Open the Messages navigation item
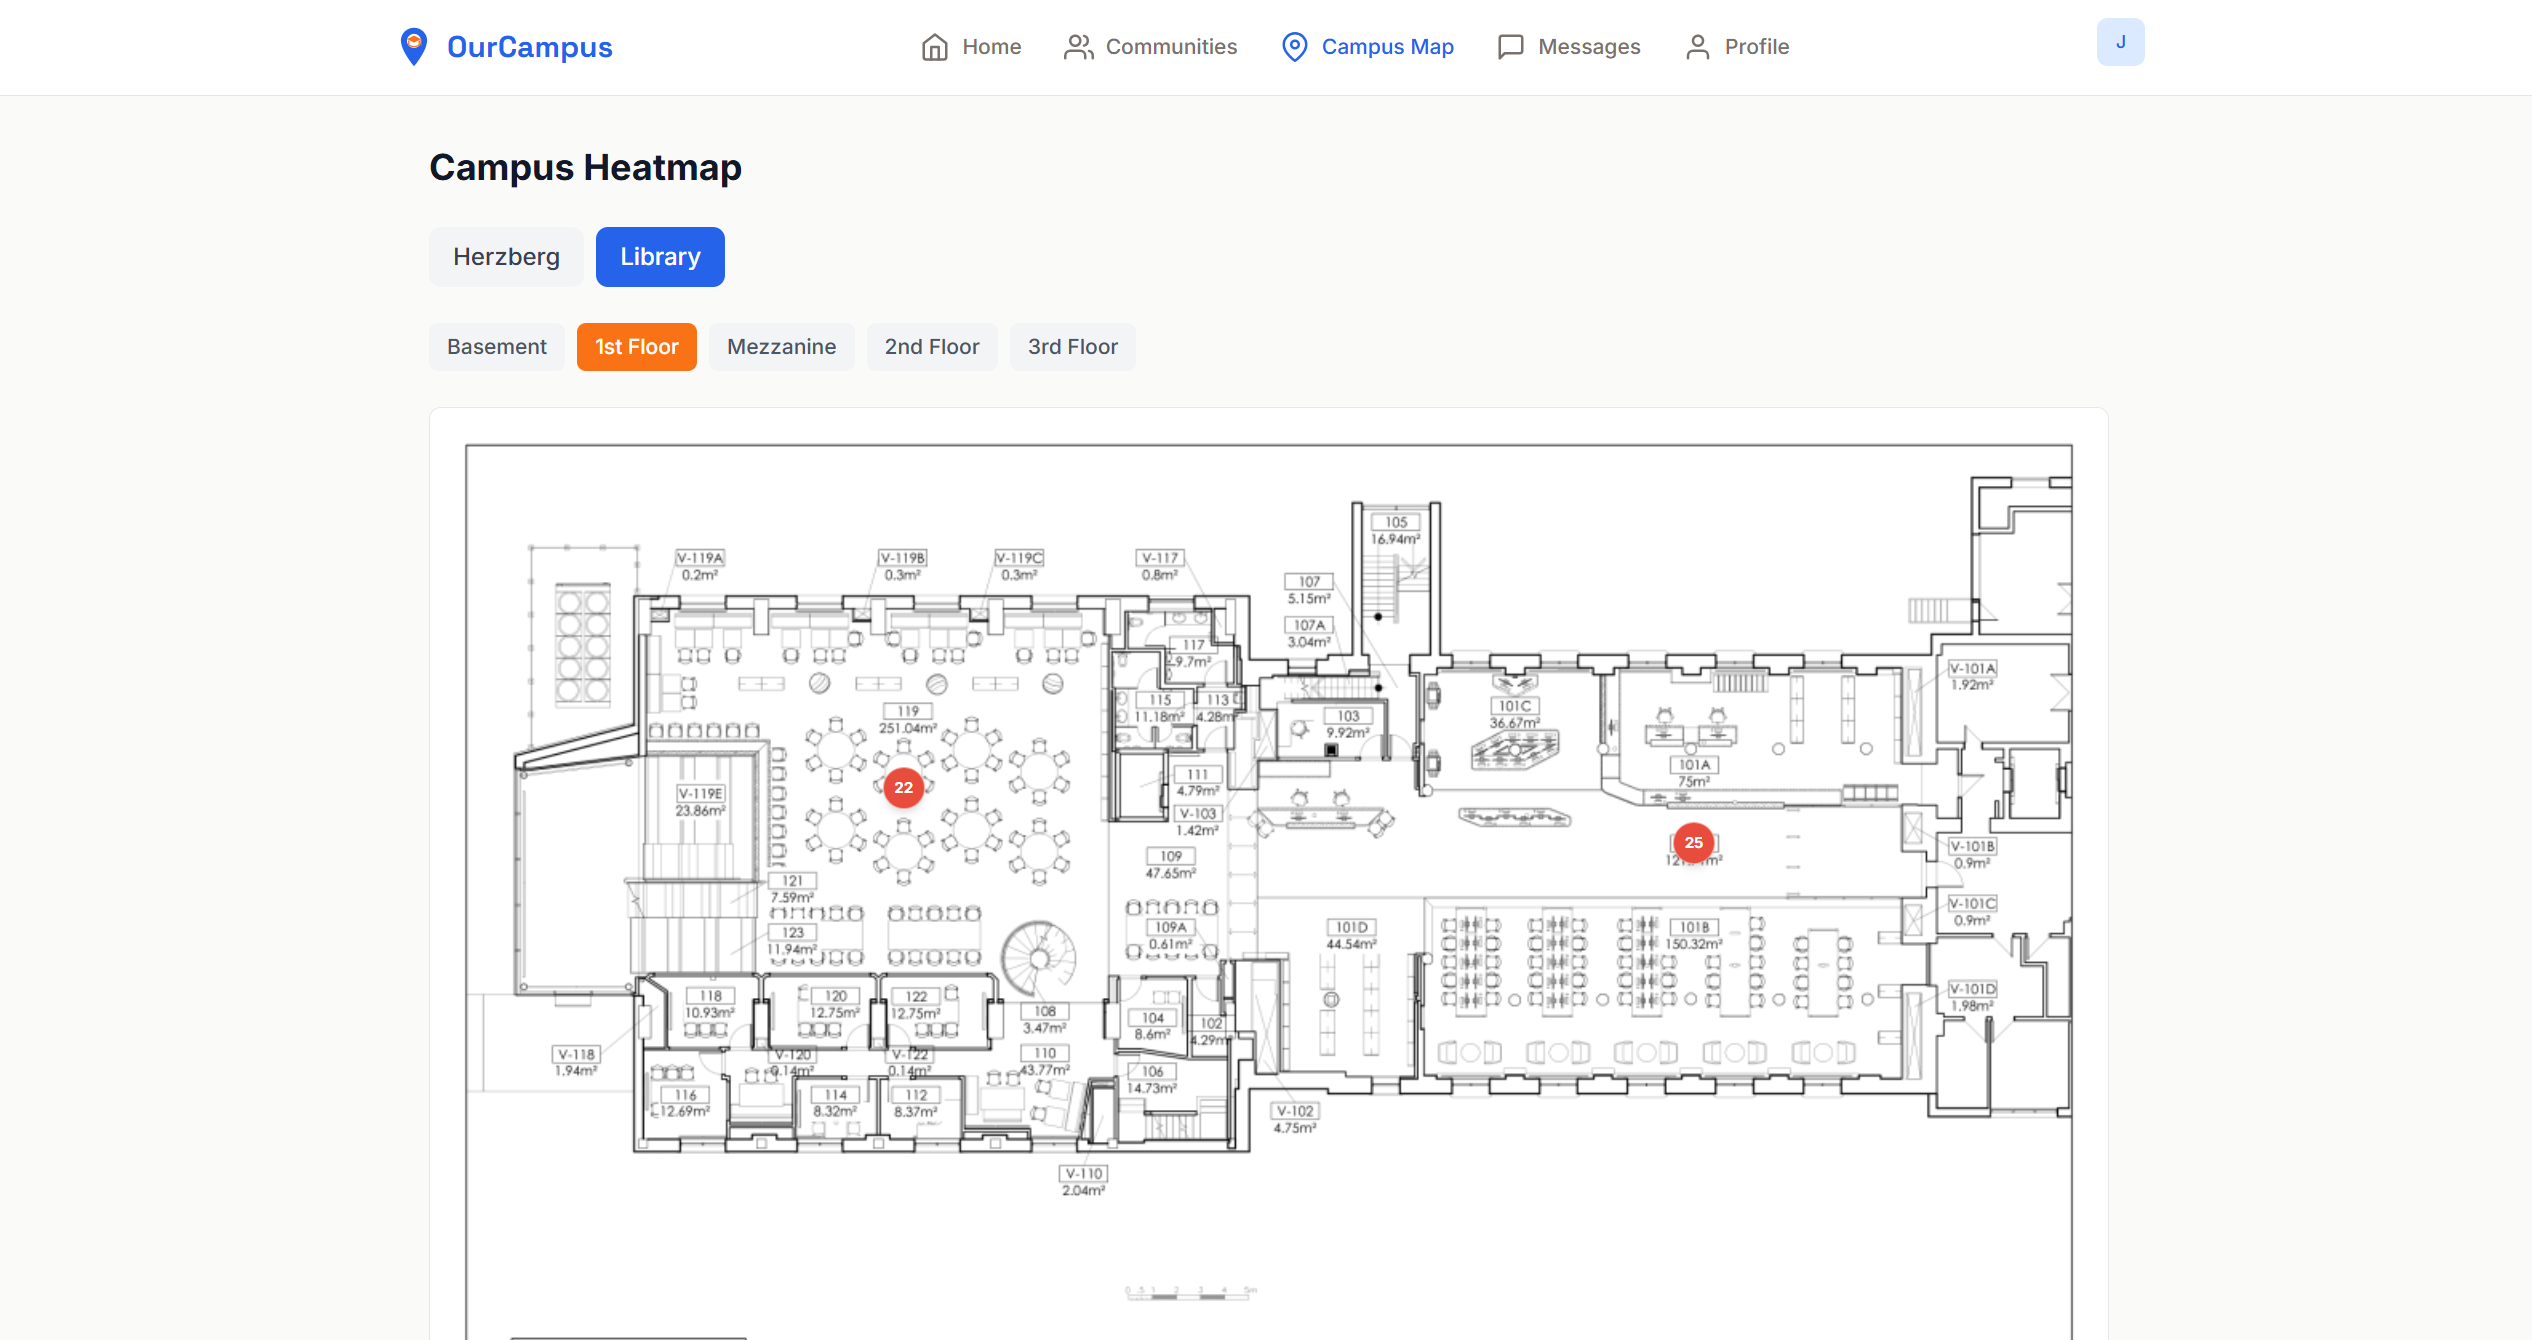 pos(1588,47)
